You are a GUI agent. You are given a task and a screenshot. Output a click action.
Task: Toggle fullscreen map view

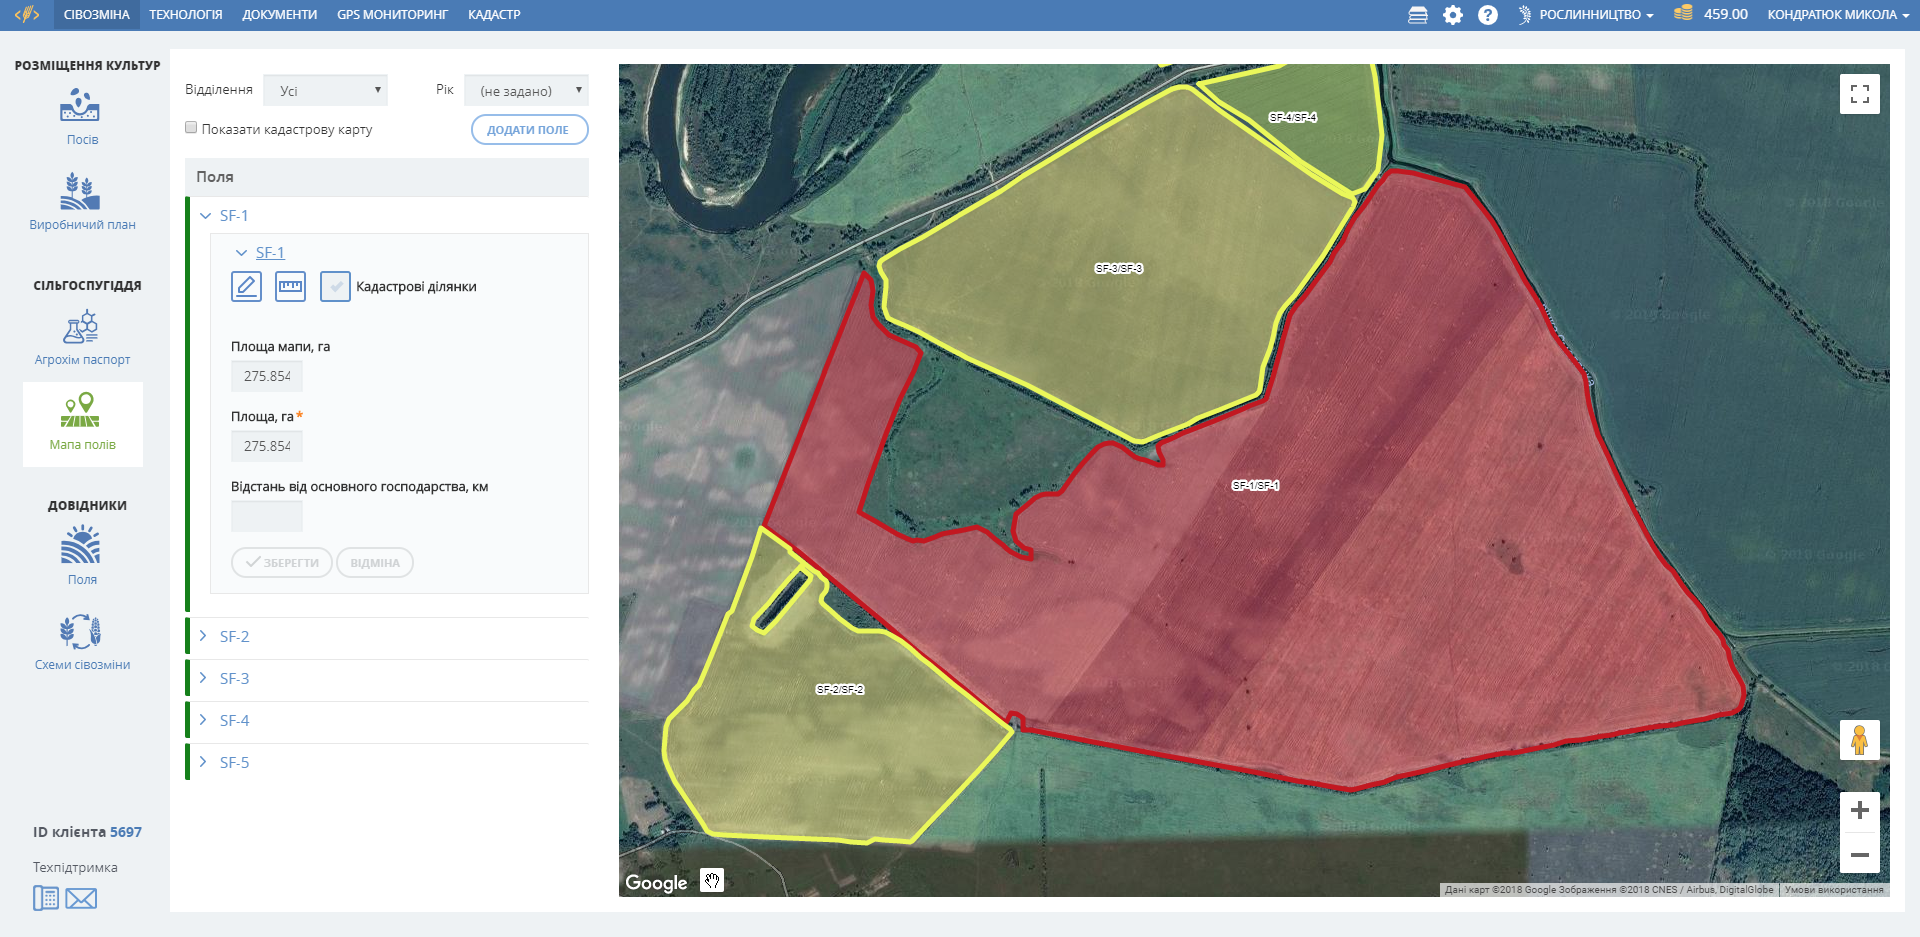tap(1859, 94)
